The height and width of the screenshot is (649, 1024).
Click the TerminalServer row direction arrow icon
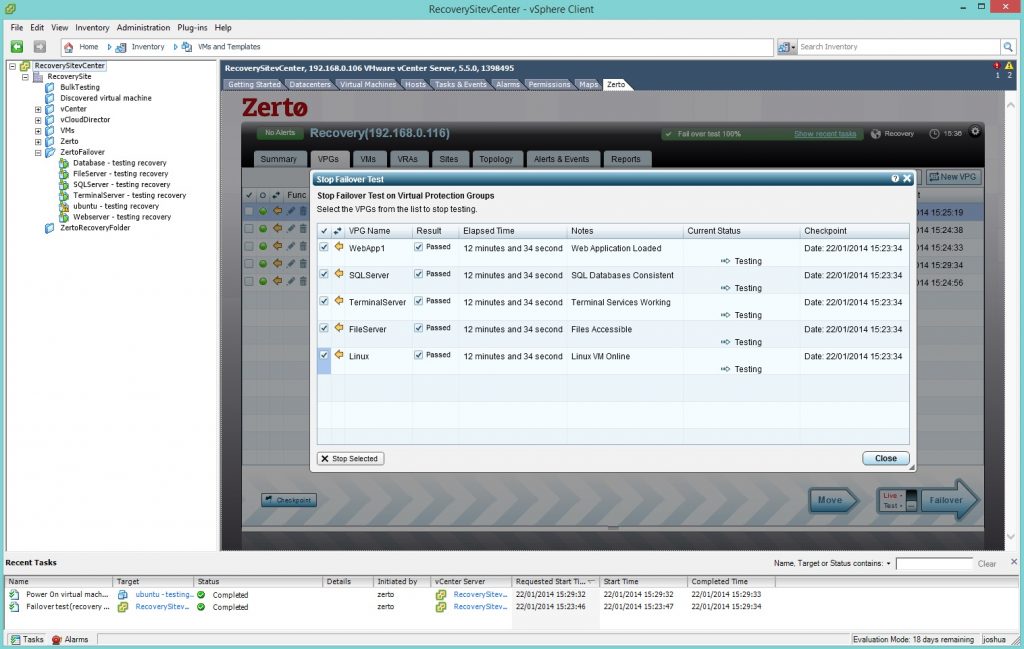[339, 301]
